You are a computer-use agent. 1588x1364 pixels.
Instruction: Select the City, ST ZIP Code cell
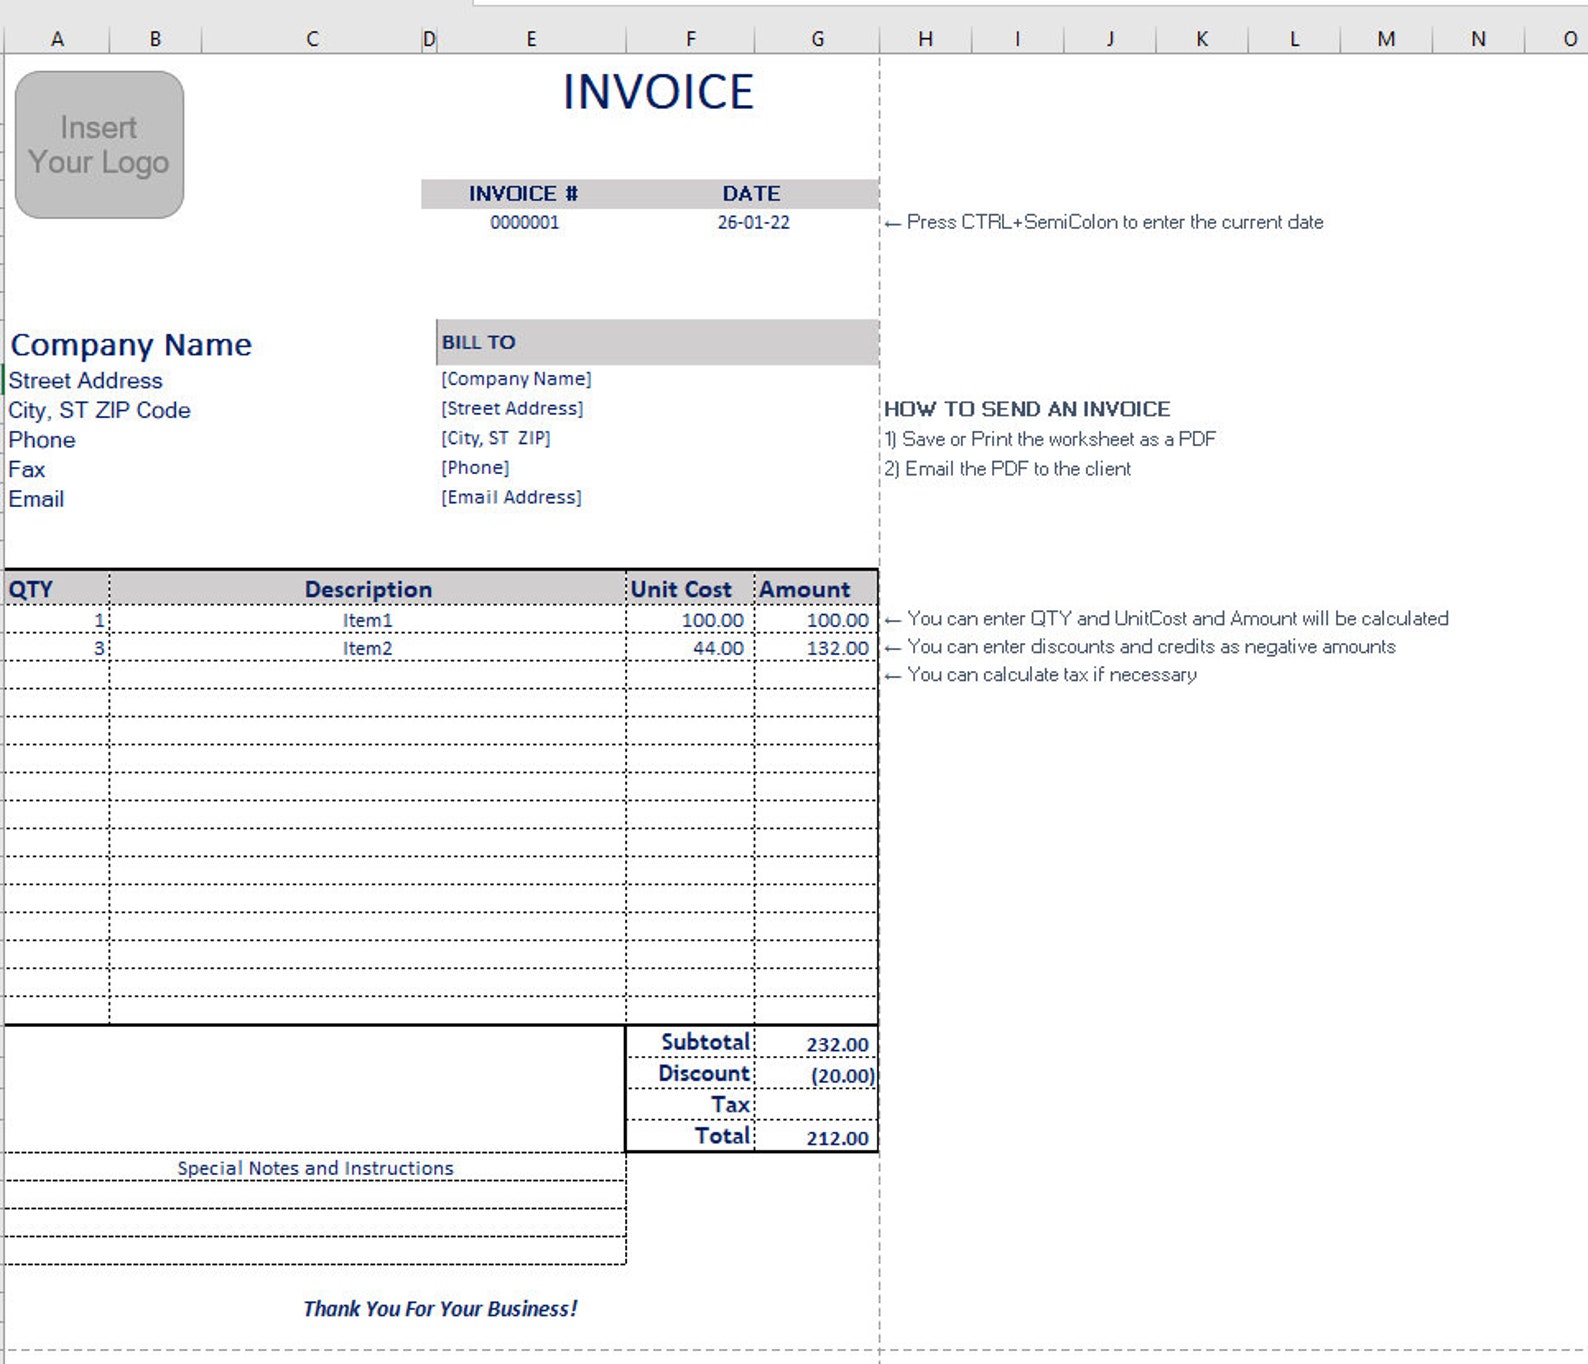(x=99, y=410)
